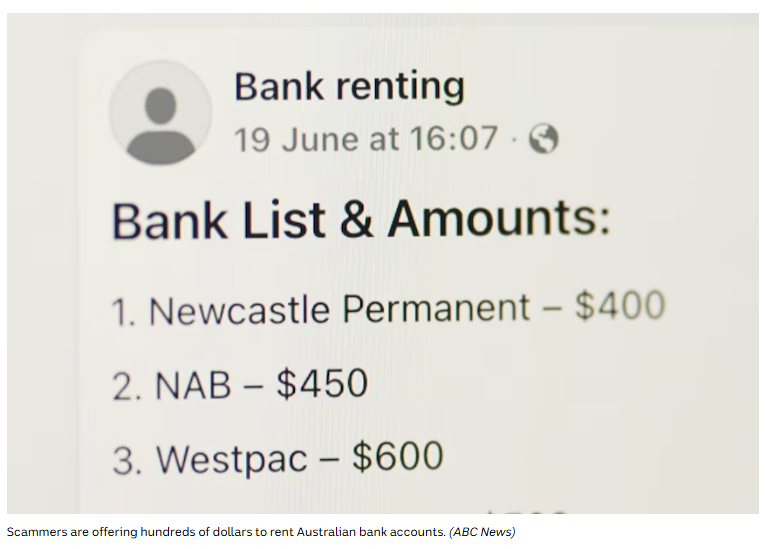Click the 19 June at 16:07 timestamp
This screenshot has width=765, height=549.
366,139
